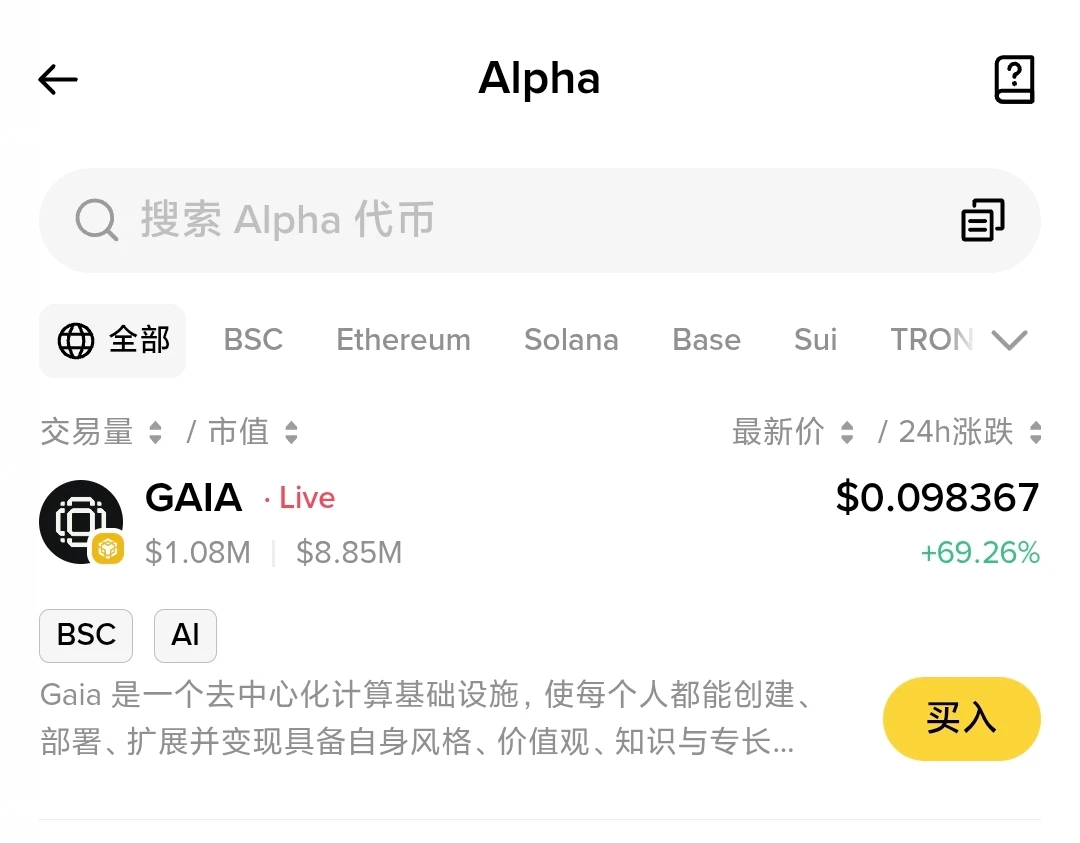
Task: Open the help guide via question mark icon
Action: [x=1015, y=79]
